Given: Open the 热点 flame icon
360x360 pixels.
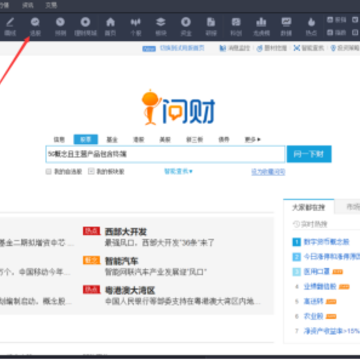Looking at the screenshot, I should 311,27.
